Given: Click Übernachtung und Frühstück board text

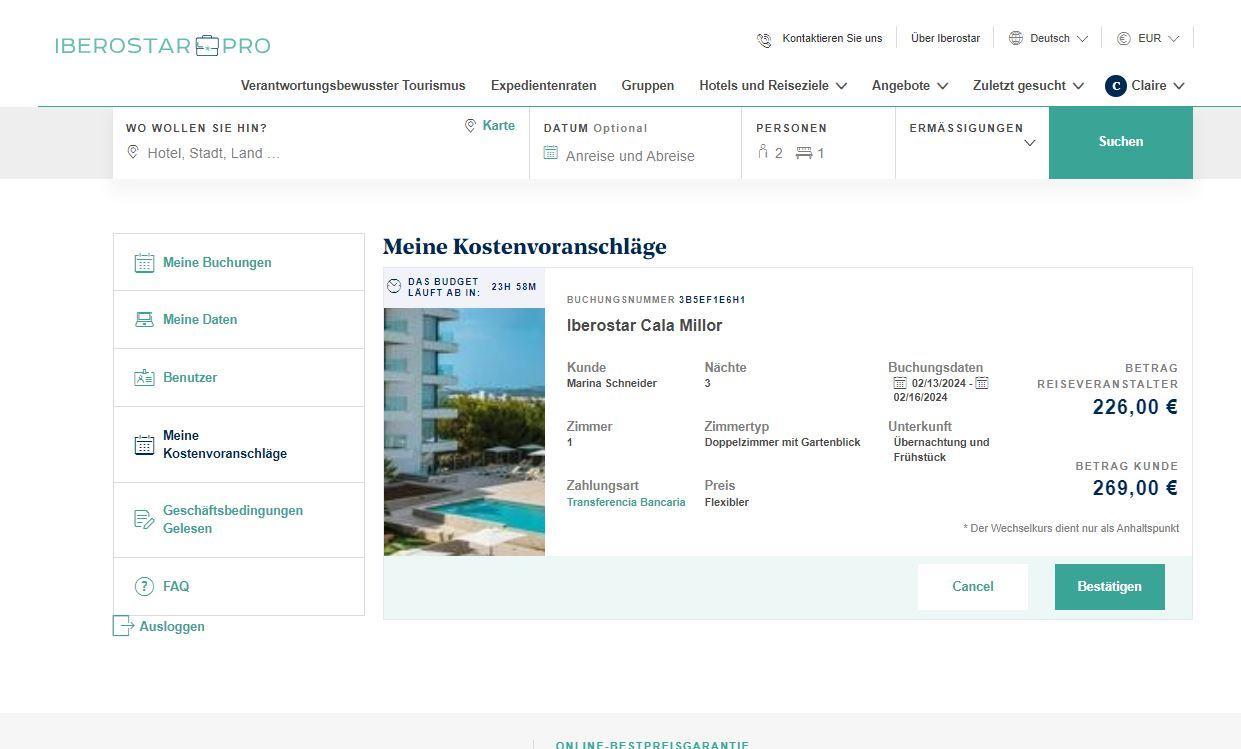Looking at the screenshot, I should [x=941, y=450].
